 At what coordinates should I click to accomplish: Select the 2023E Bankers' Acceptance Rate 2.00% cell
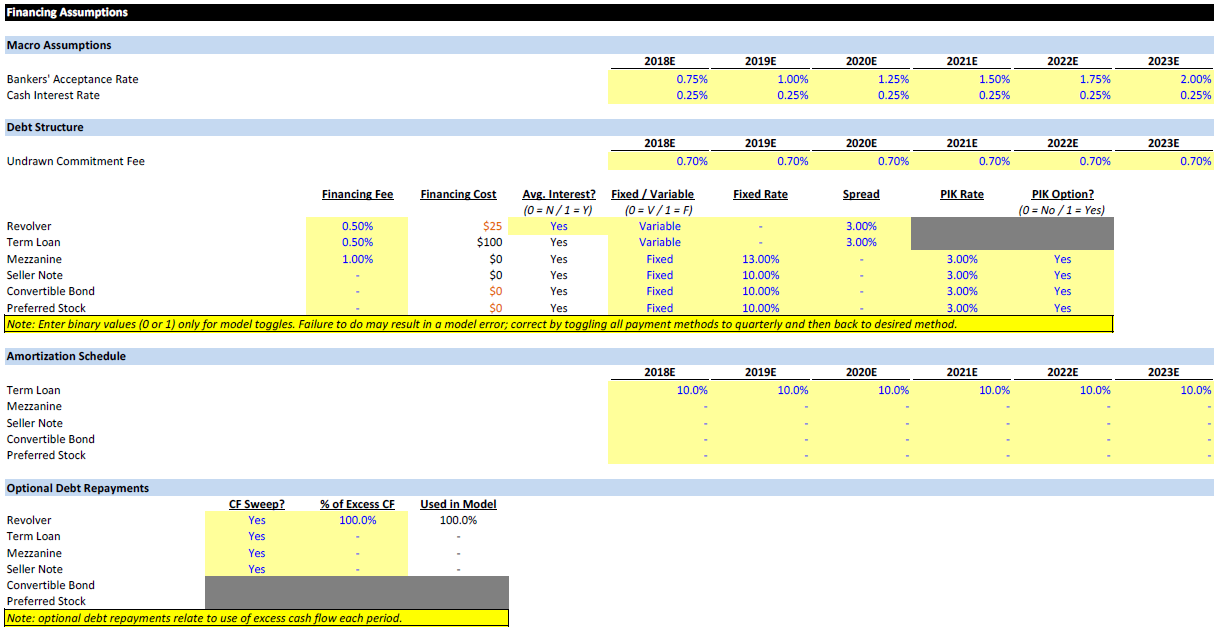point(1163,79)
